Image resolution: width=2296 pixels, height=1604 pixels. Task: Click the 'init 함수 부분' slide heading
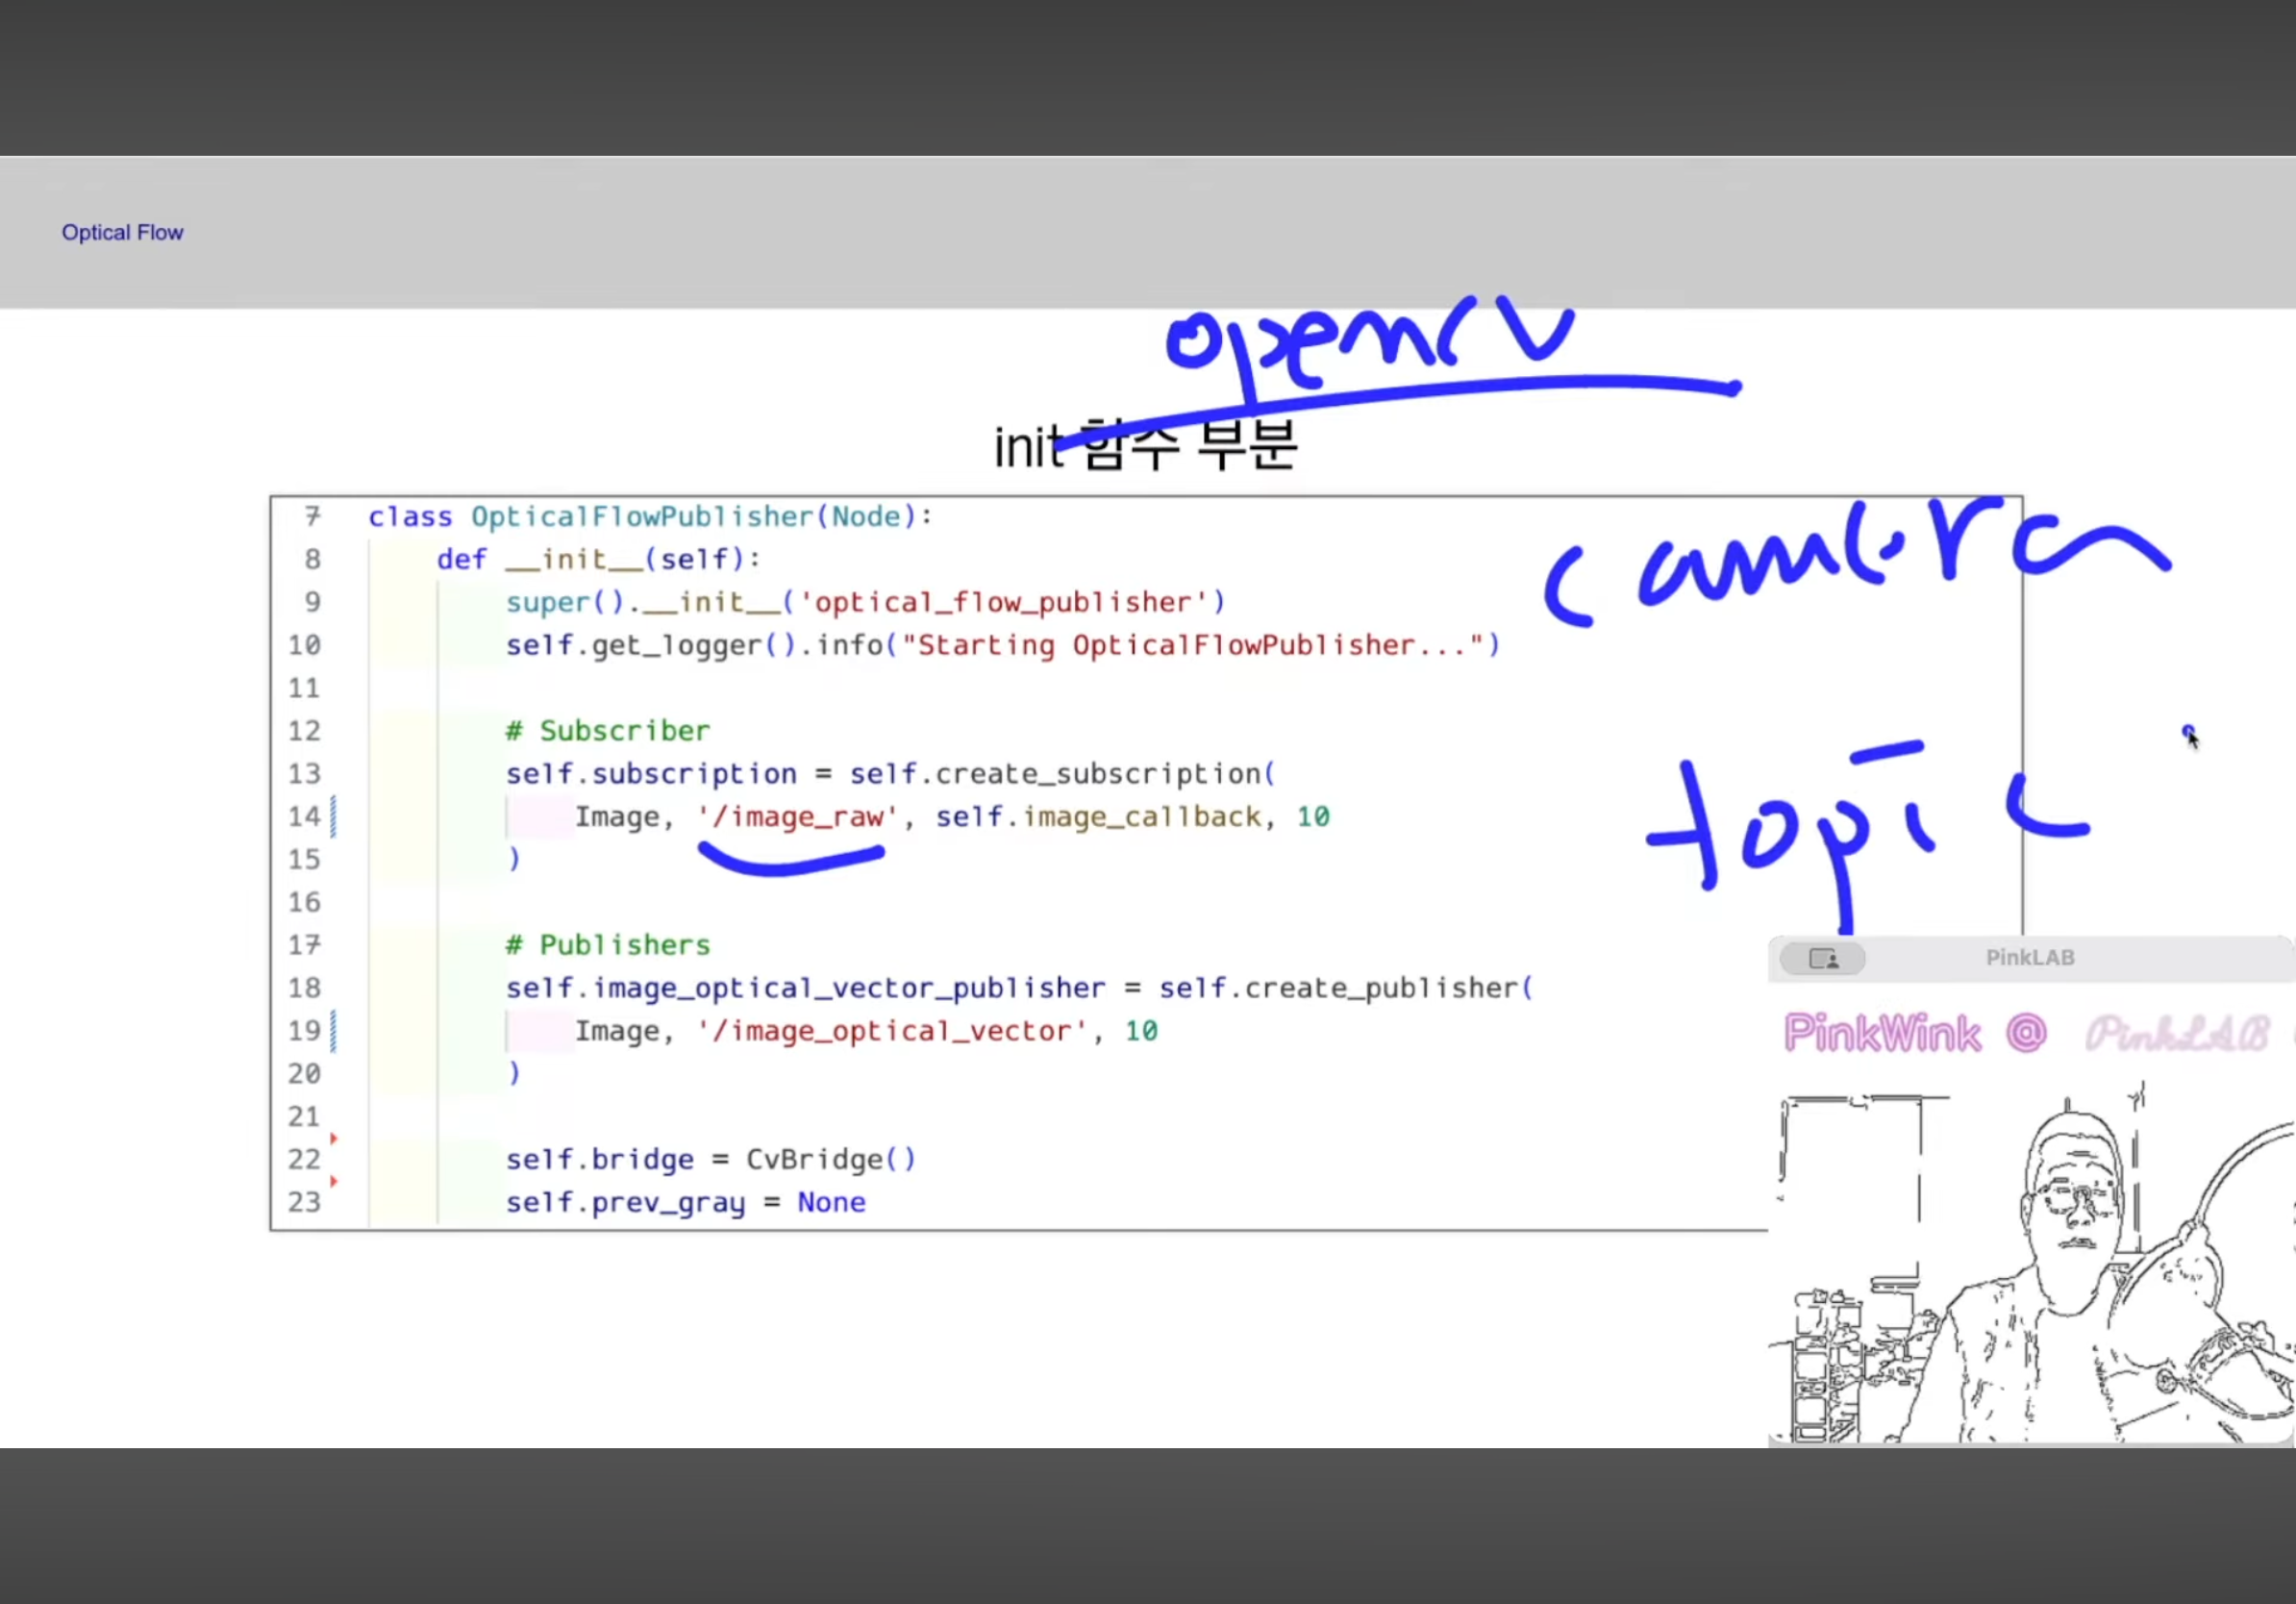point(1145,447)
